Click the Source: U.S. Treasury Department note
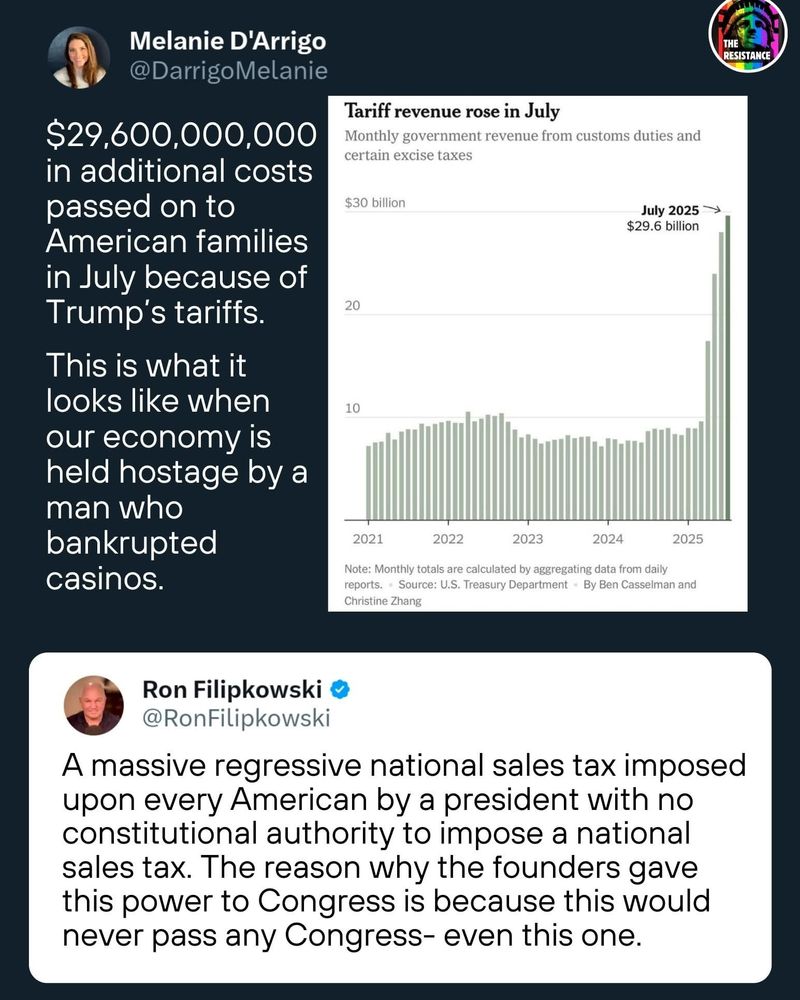The height and width of the screenshot is (1000, 800). [482, 584]
